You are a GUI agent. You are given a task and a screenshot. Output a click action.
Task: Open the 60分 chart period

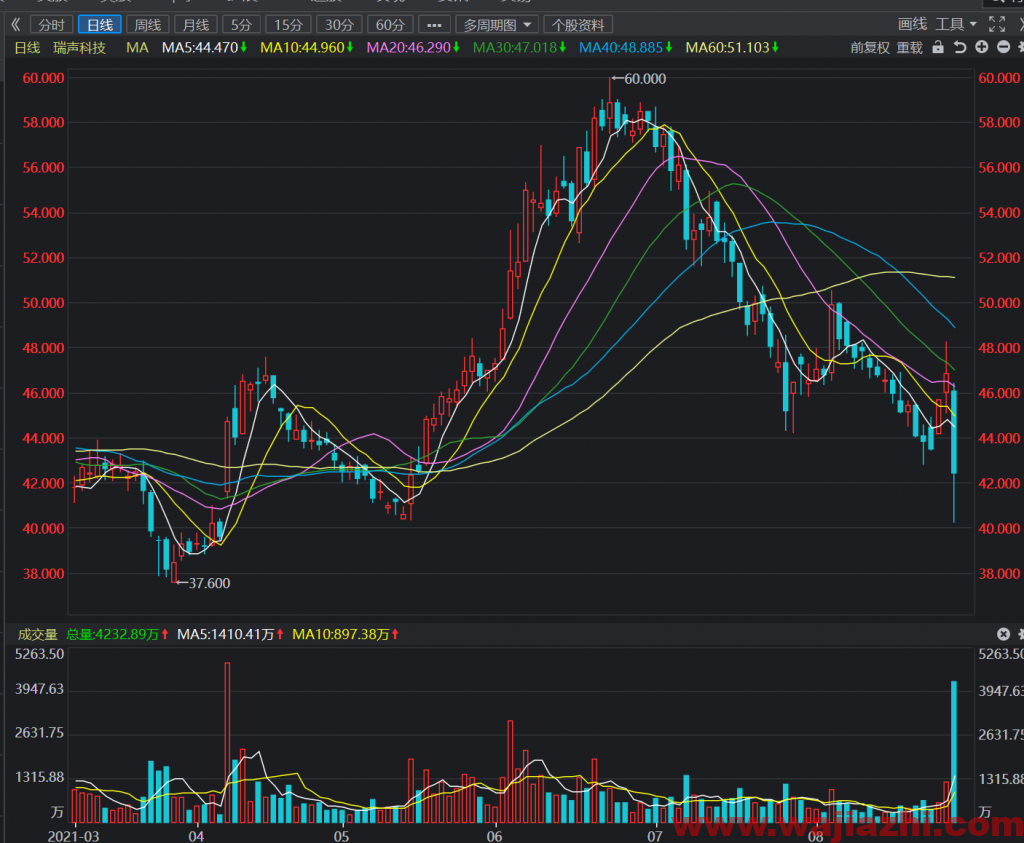pos(390,25)
